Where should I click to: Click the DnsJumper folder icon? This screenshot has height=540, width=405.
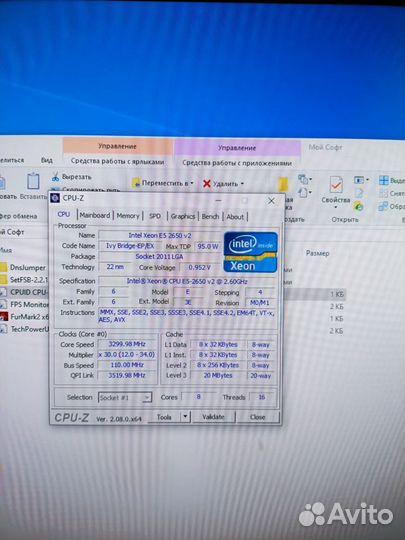3,267
